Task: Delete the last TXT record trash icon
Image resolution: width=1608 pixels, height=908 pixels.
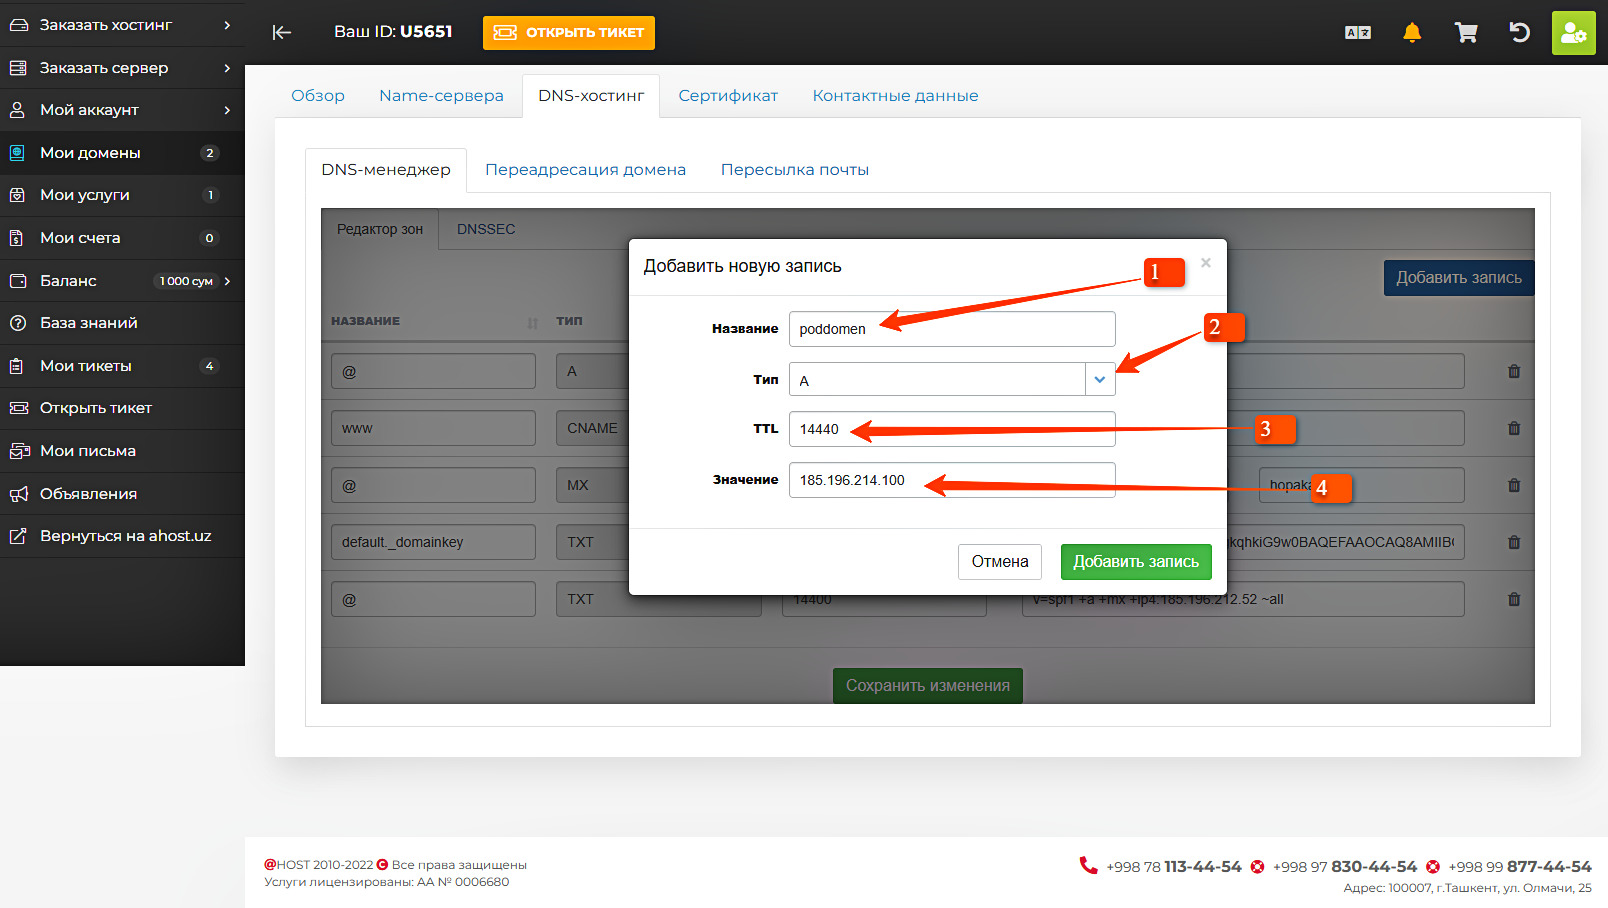Action: coord(1514,599)
